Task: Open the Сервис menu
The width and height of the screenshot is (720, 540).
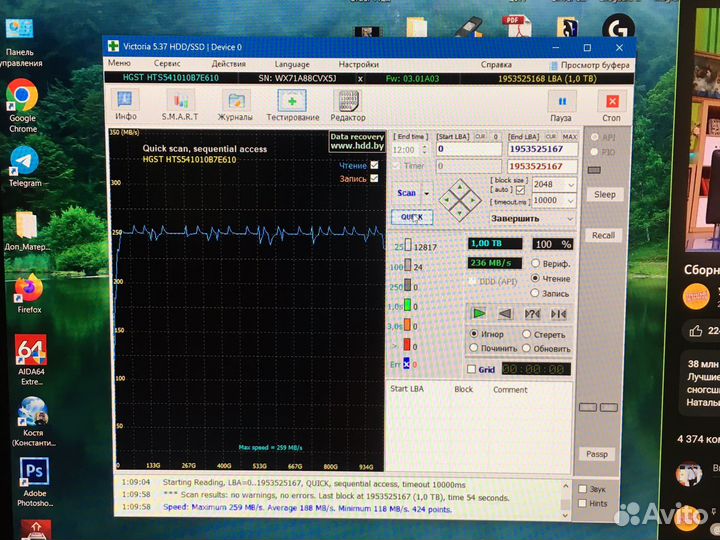Action: pyautogui.click(x=167, y=63)
